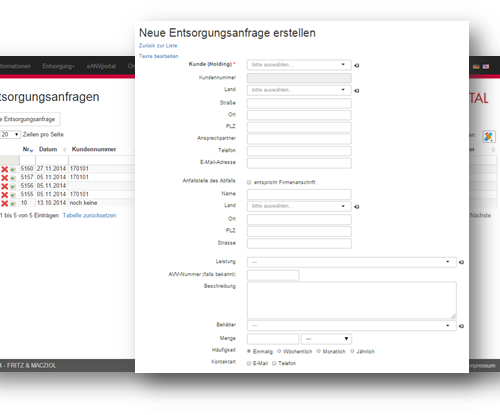500x415 pixels.
Task: Switch language using the US flag
Action: pyautogui.click(x=486, y=67)
